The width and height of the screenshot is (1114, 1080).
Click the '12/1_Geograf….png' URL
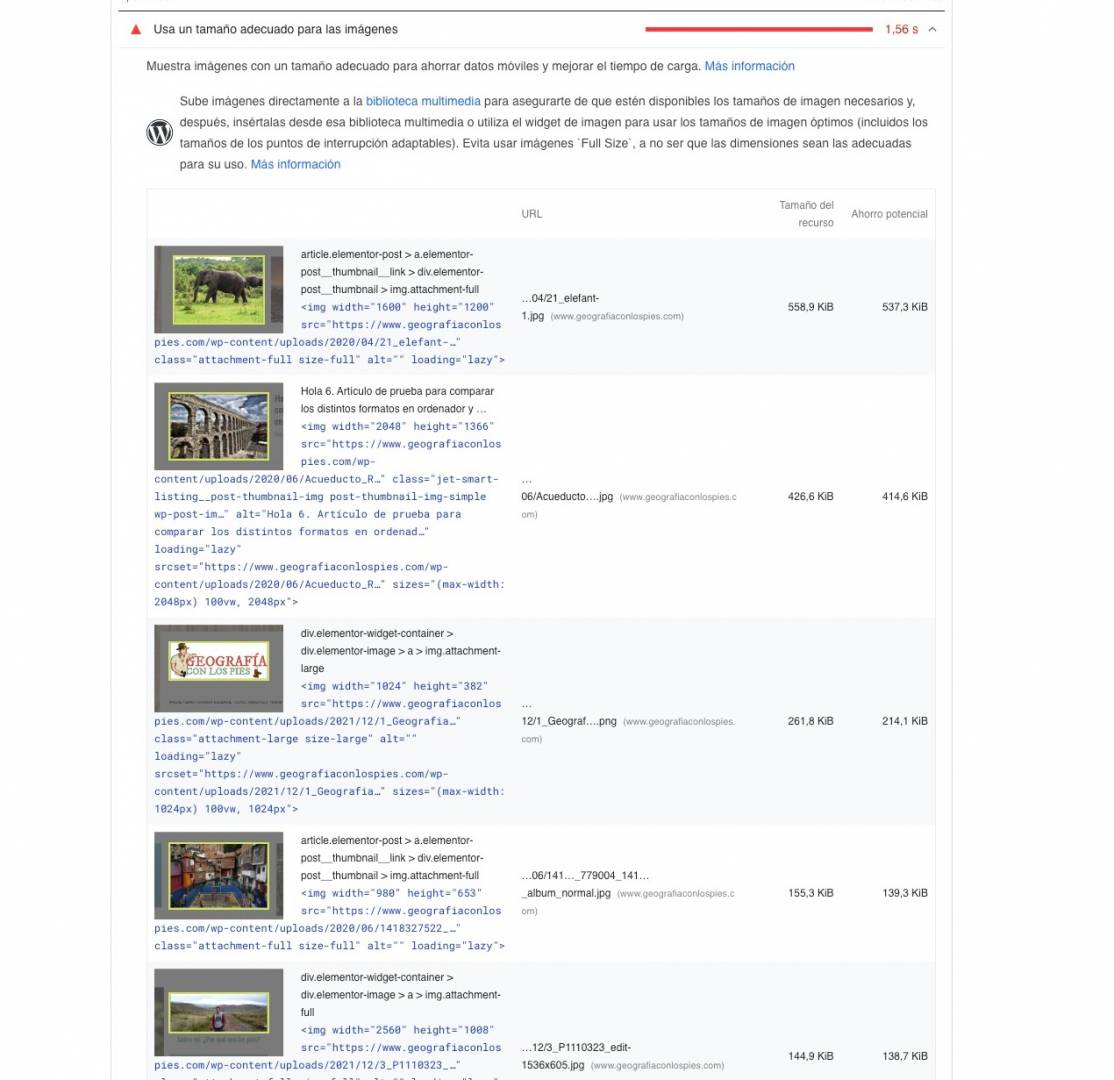568,721
